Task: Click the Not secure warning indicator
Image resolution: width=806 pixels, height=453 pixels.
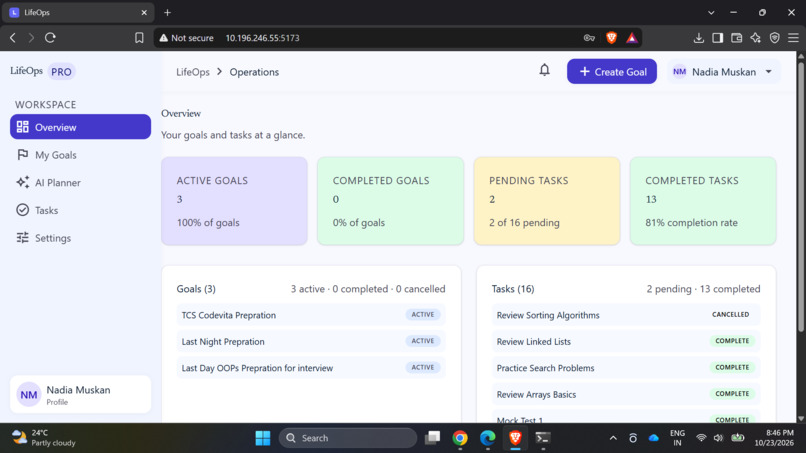Action: [x=186, y=38]
